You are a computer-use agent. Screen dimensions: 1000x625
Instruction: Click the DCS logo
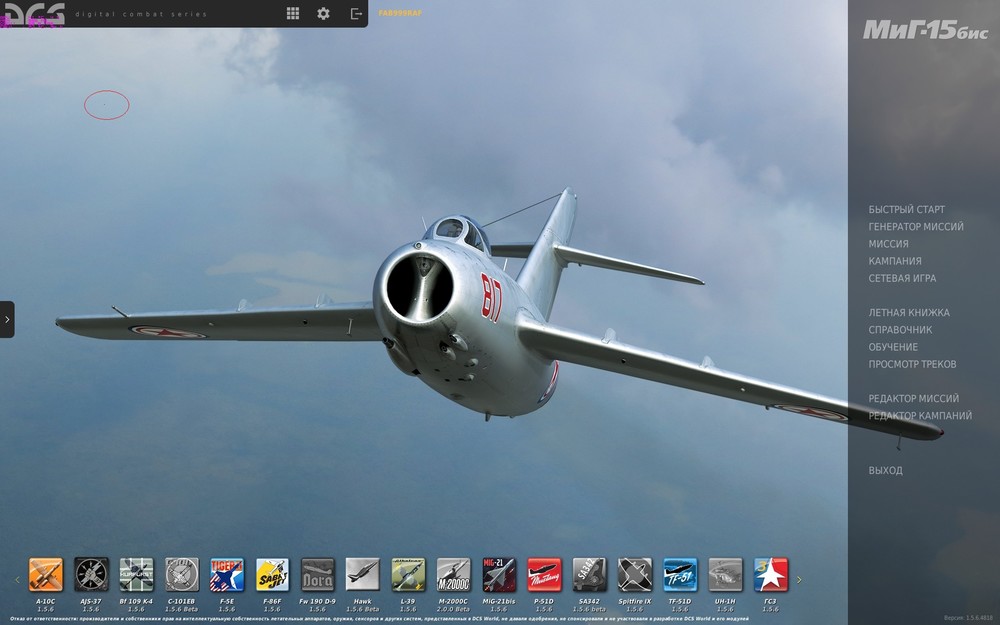coord(34,13)
